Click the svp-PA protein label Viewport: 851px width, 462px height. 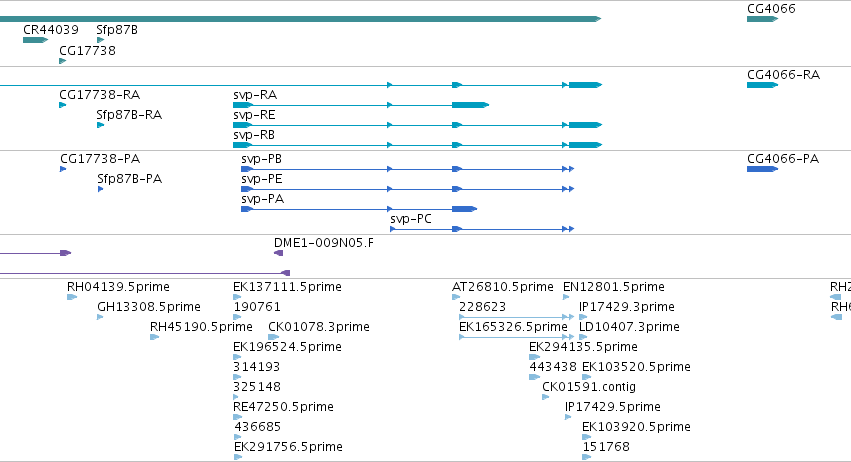click(x=263, y=199)
